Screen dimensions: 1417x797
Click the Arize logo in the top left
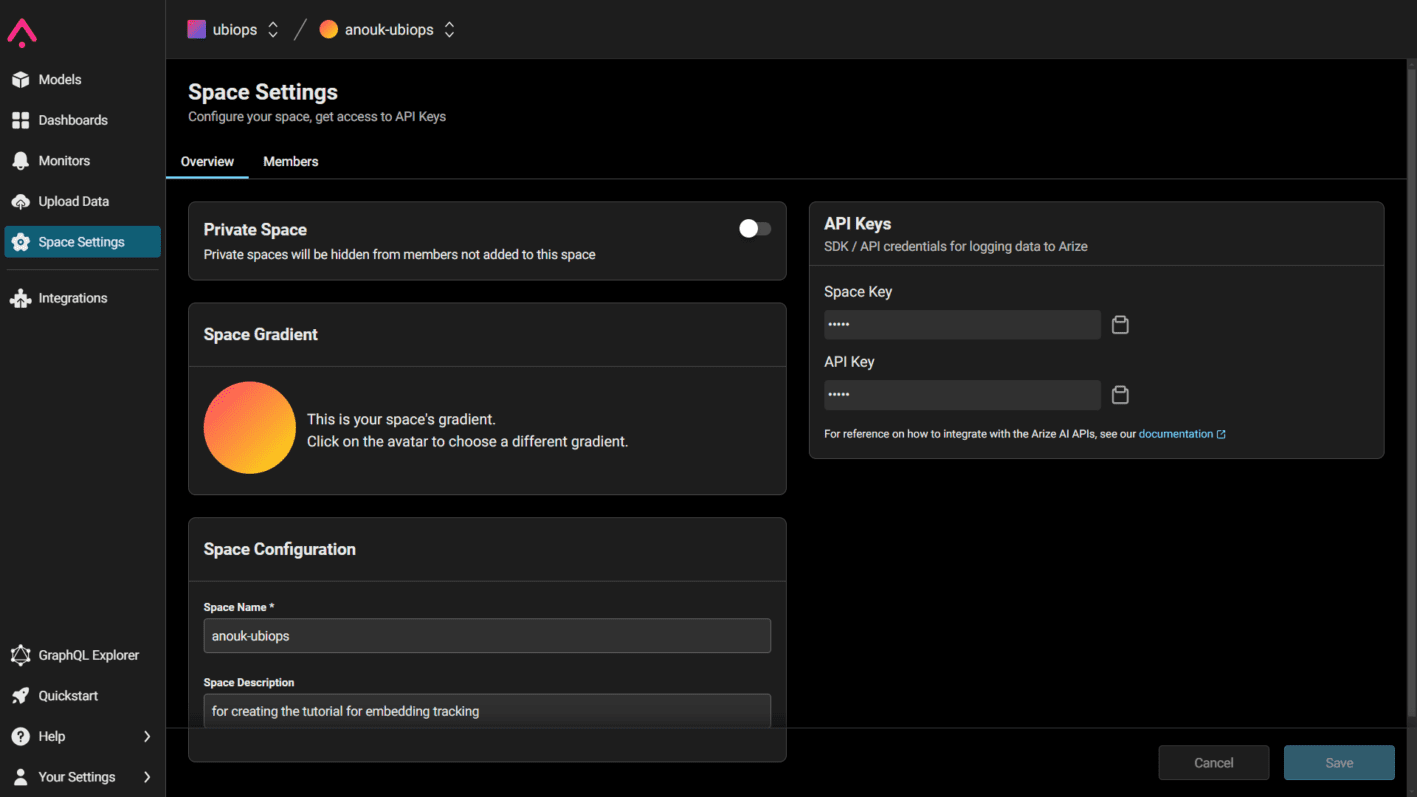21,32
